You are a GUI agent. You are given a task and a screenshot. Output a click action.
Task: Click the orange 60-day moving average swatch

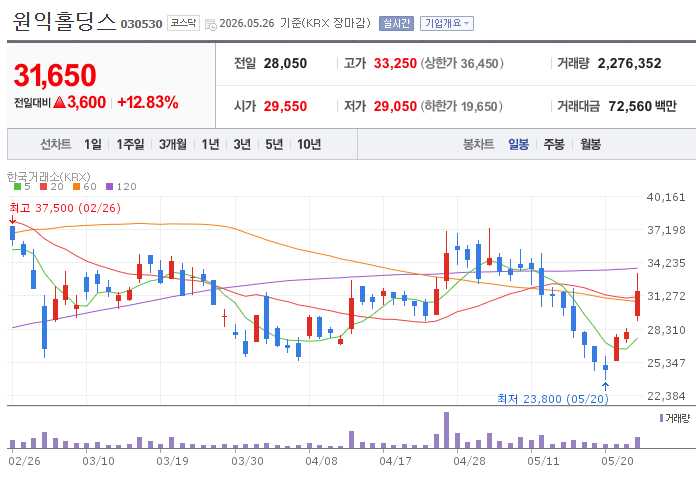(x=76, y=186)
